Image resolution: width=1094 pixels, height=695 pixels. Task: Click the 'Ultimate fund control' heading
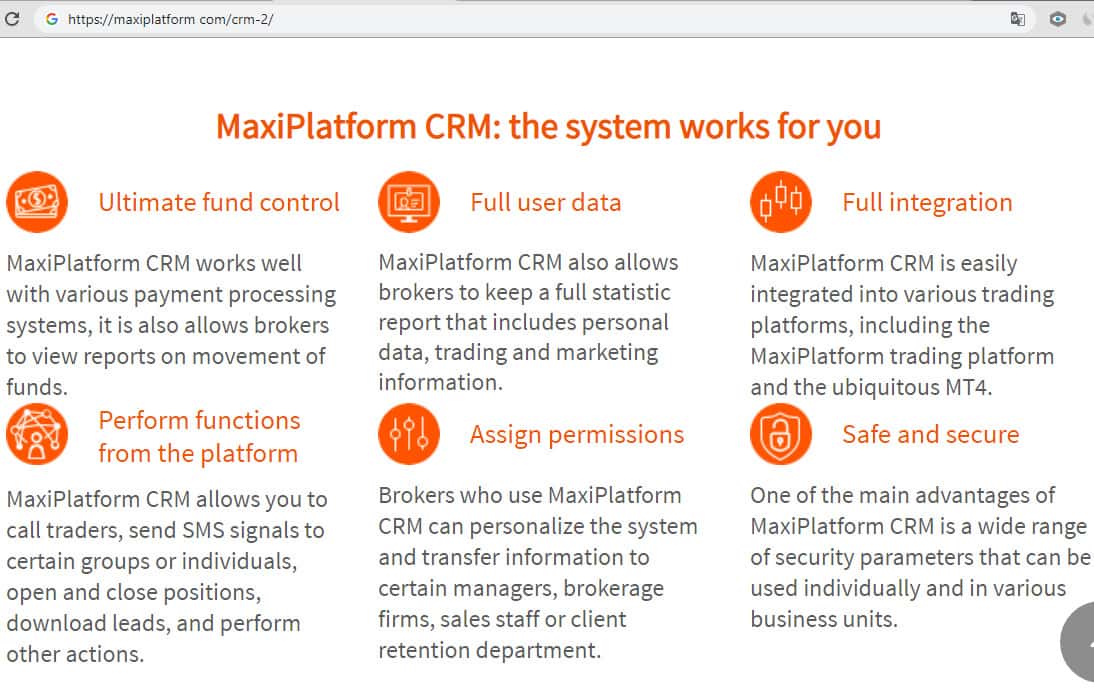click(219, 202)
